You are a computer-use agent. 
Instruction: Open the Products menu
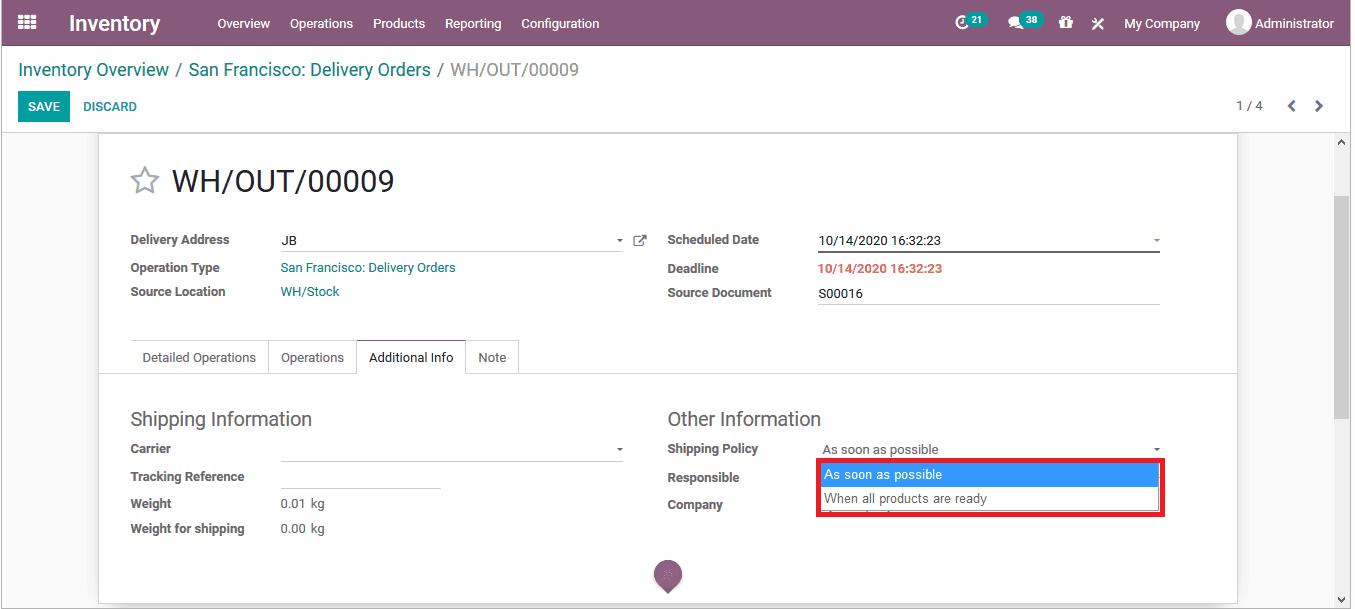[399, 23]
